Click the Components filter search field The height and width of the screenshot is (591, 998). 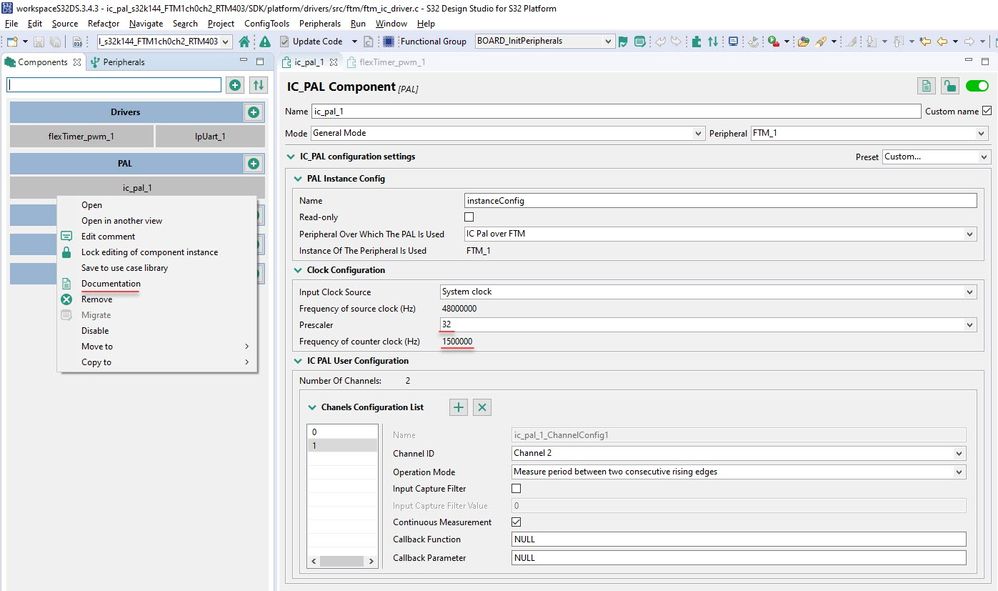tap(114, 85)
